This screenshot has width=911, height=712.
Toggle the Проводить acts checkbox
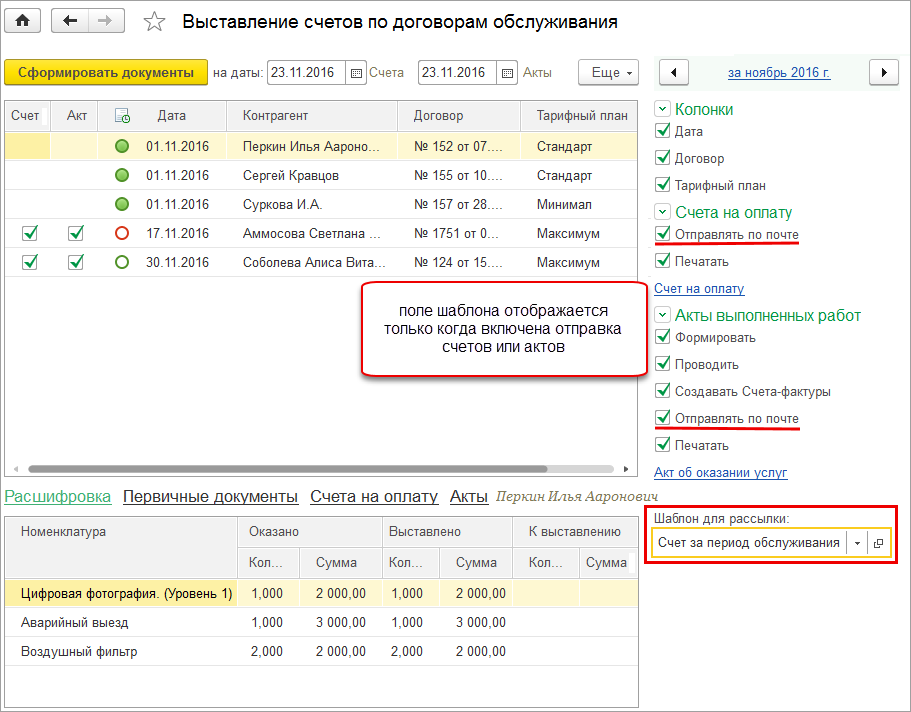coord(662,364)
